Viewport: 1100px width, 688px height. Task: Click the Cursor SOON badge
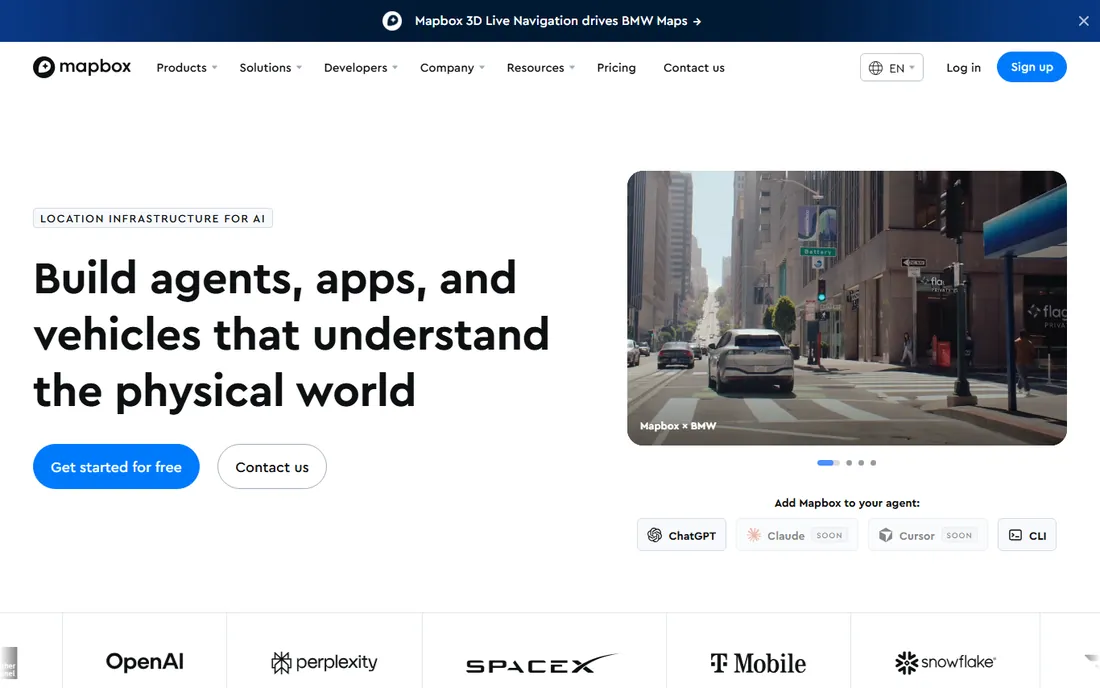point(959,535)
